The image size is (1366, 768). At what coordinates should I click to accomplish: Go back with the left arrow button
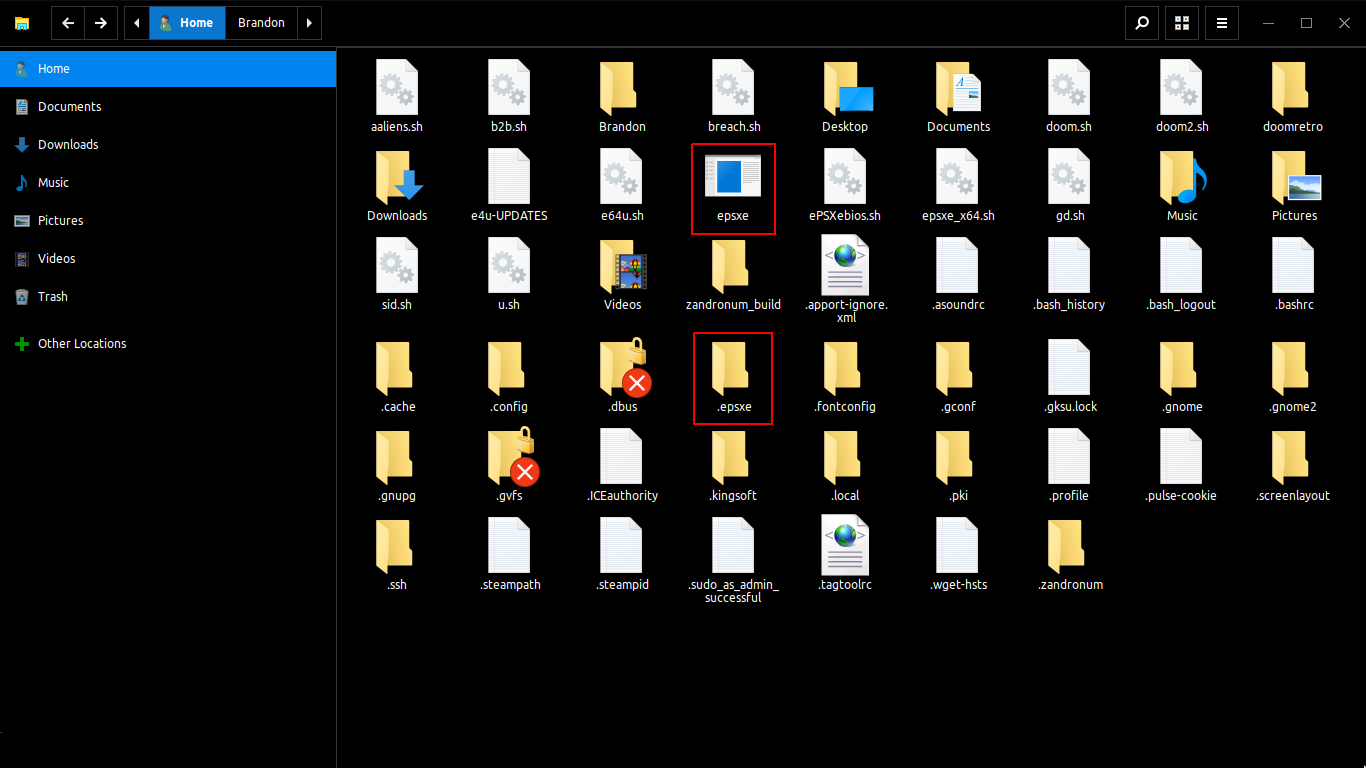(68, 22)
